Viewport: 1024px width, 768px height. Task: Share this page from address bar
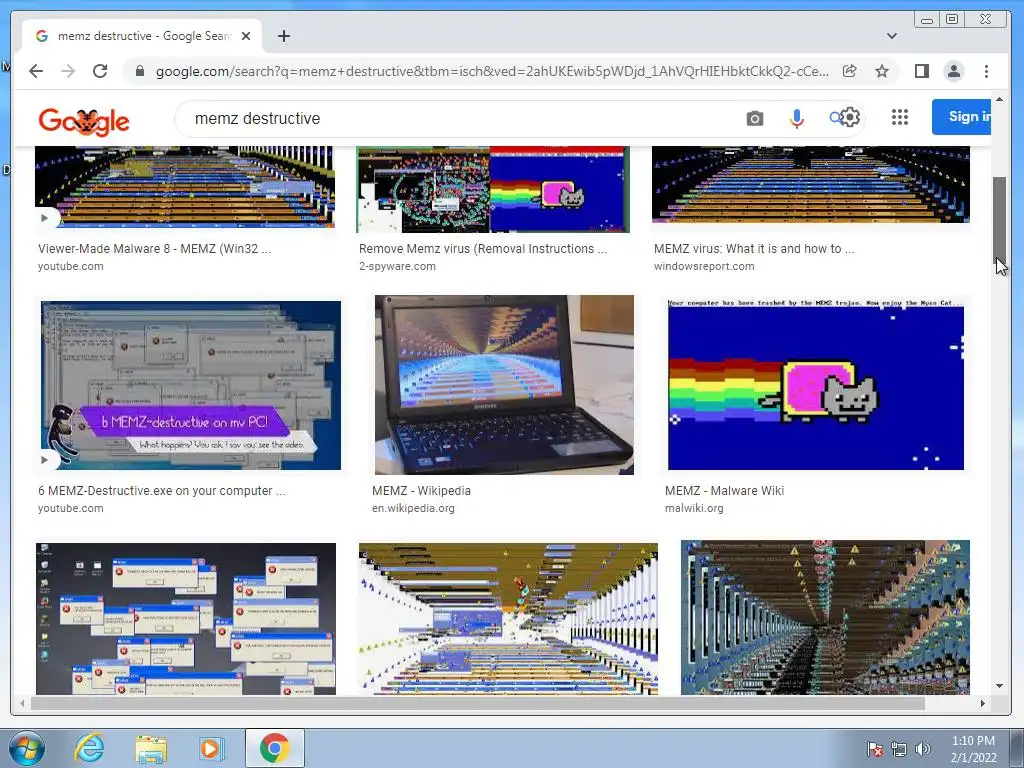850,71
